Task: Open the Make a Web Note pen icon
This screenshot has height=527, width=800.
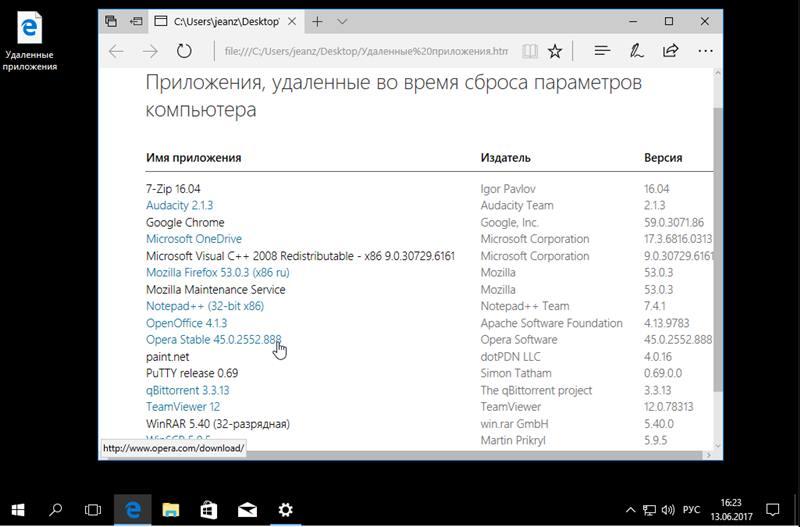Action: pos(636,51)
